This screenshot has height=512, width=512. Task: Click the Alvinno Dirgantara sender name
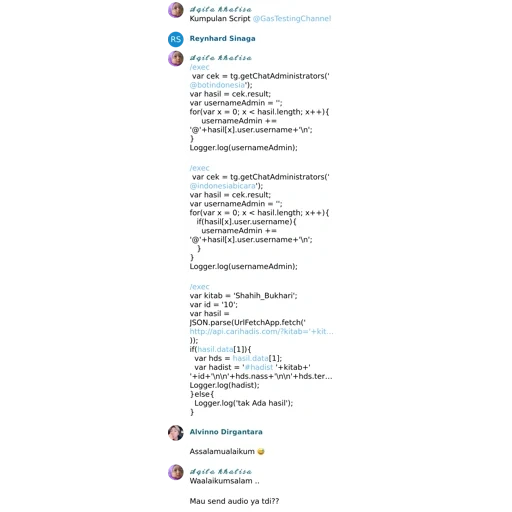pos(226,432)
